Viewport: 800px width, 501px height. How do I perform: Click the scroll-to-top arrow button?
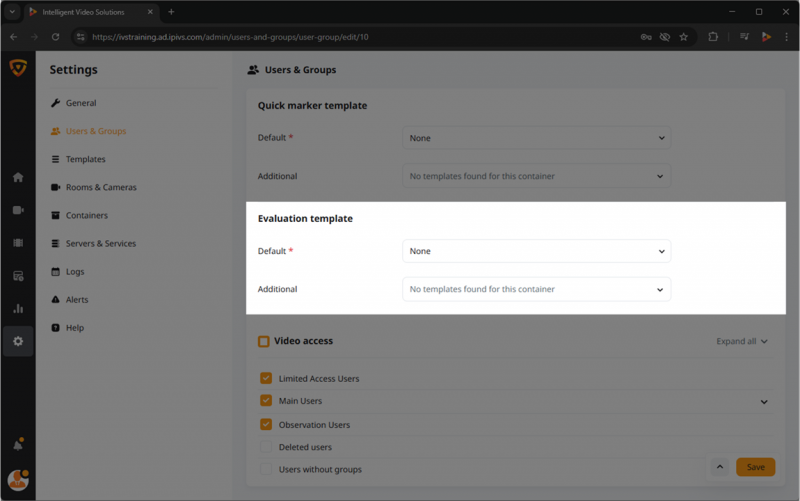[x=720, y=467]
